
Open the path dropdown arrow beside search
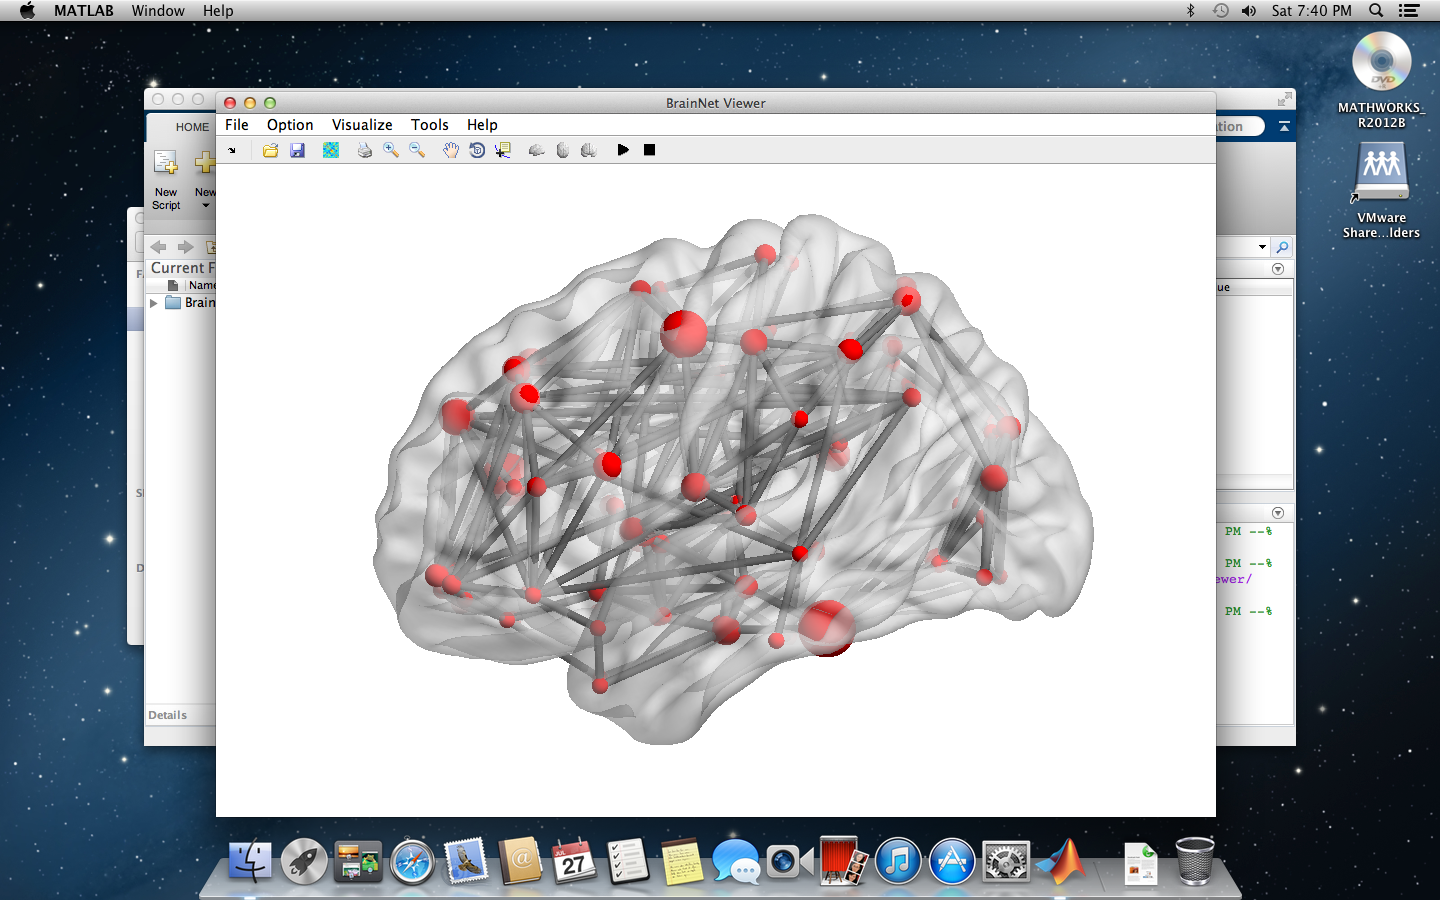click(x=1262, y=247)
